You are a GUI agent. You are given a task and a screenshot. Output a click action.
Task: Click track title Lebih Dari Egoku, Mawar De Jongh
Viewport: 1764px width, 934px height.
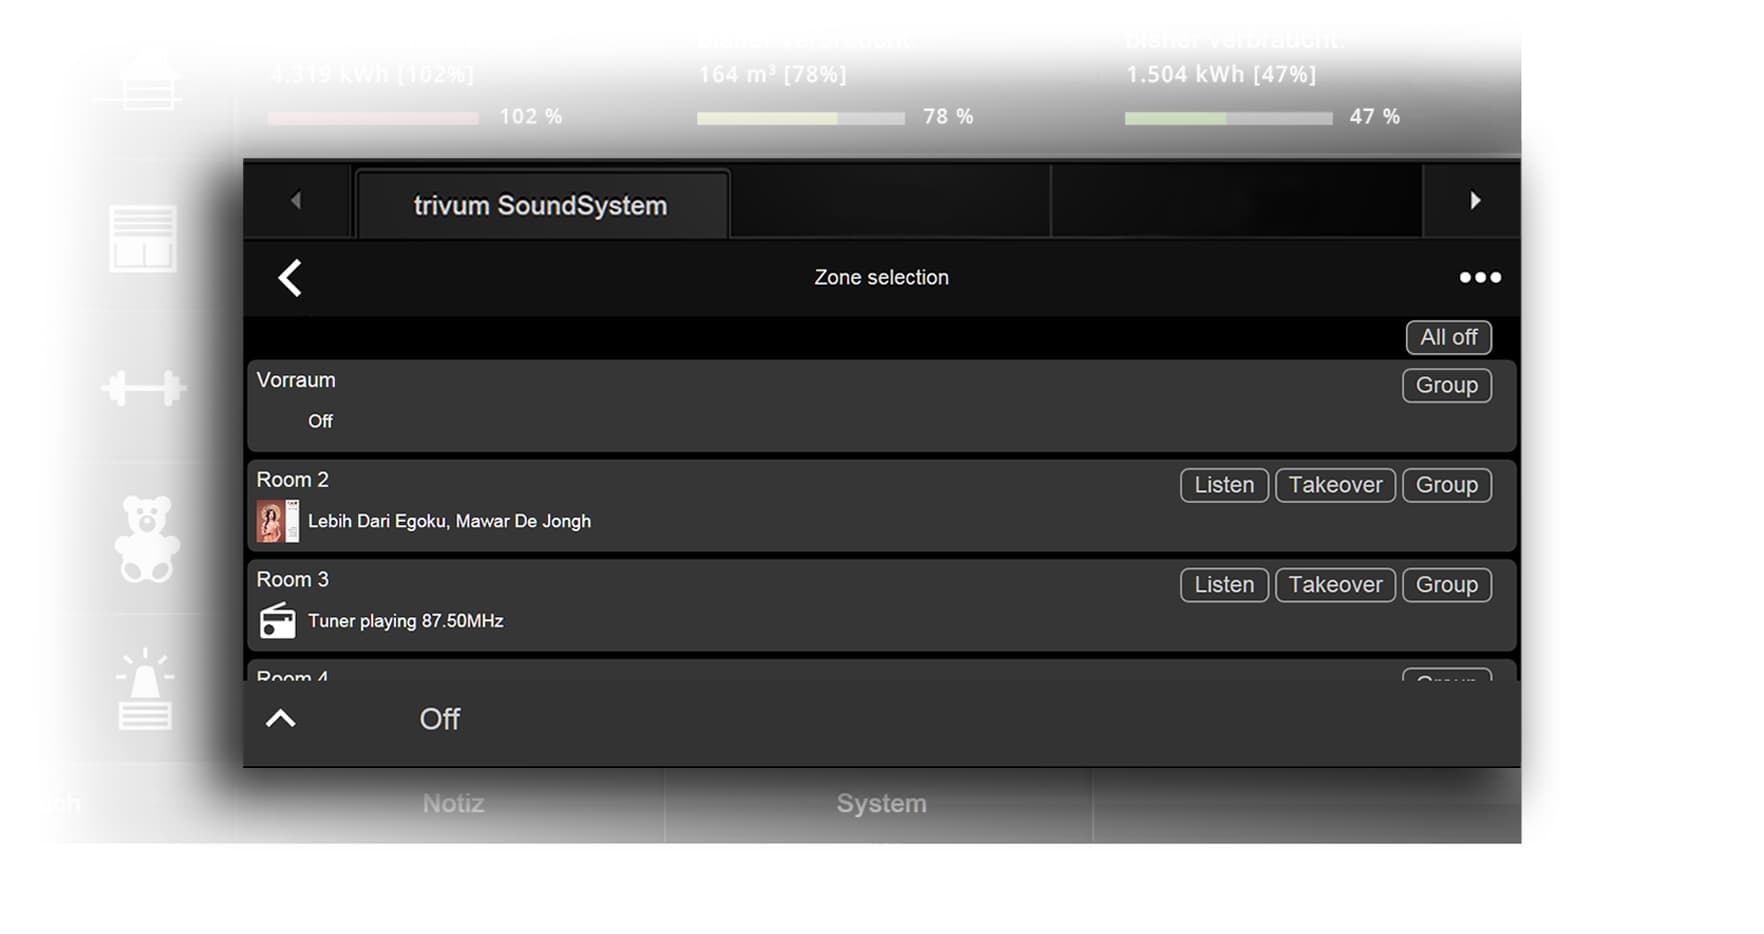click(x=449, y=521)
